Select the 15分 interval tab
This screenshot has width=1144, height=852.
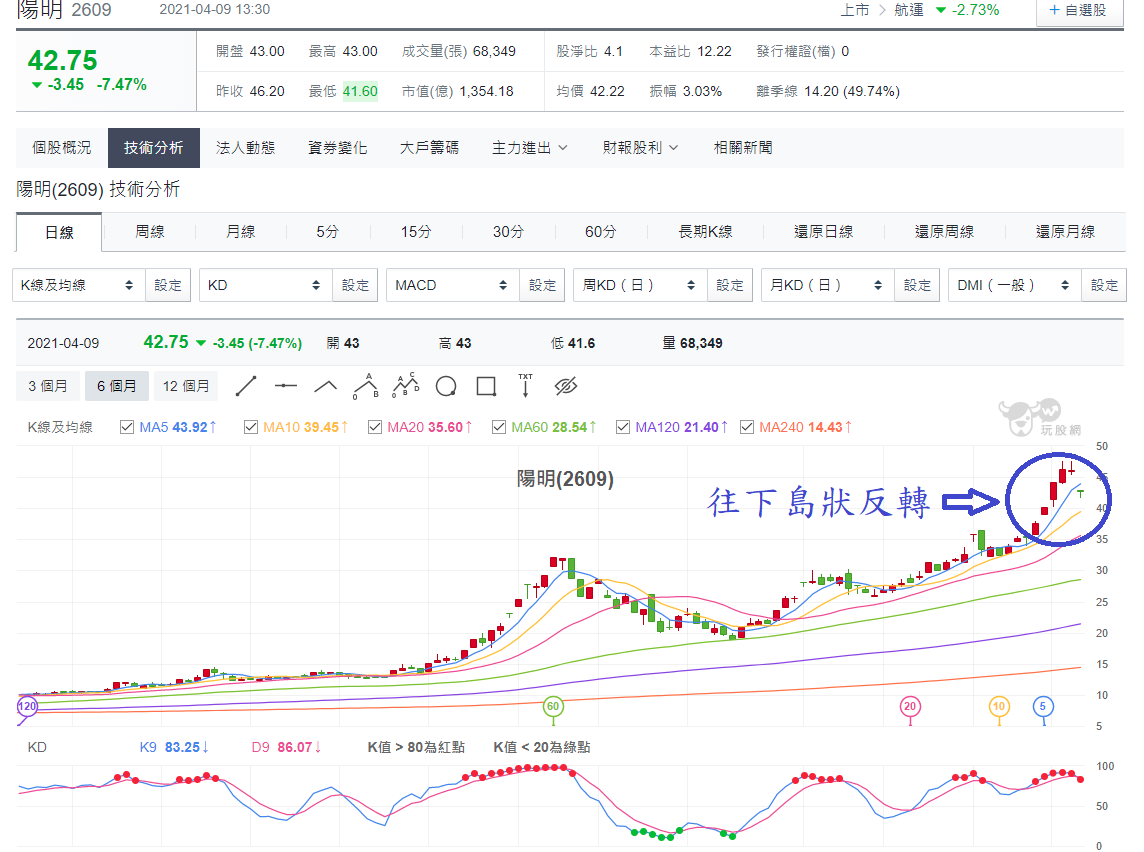pos(416,232)
